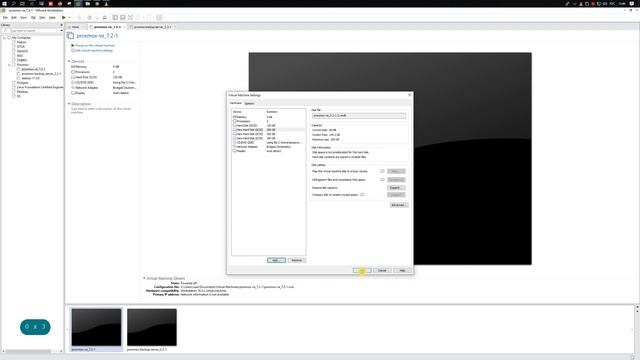
Task: Click the Expand... disk capacity button
Action: coord(396,188)
